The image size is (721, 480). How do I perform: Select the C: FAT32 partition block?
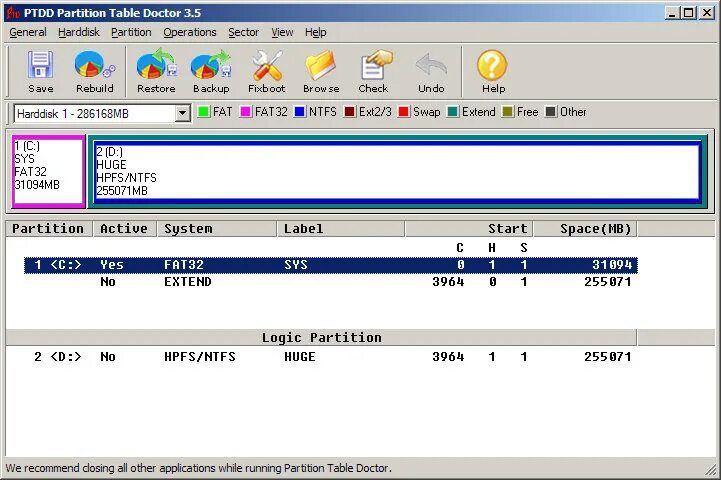point(47,171)
